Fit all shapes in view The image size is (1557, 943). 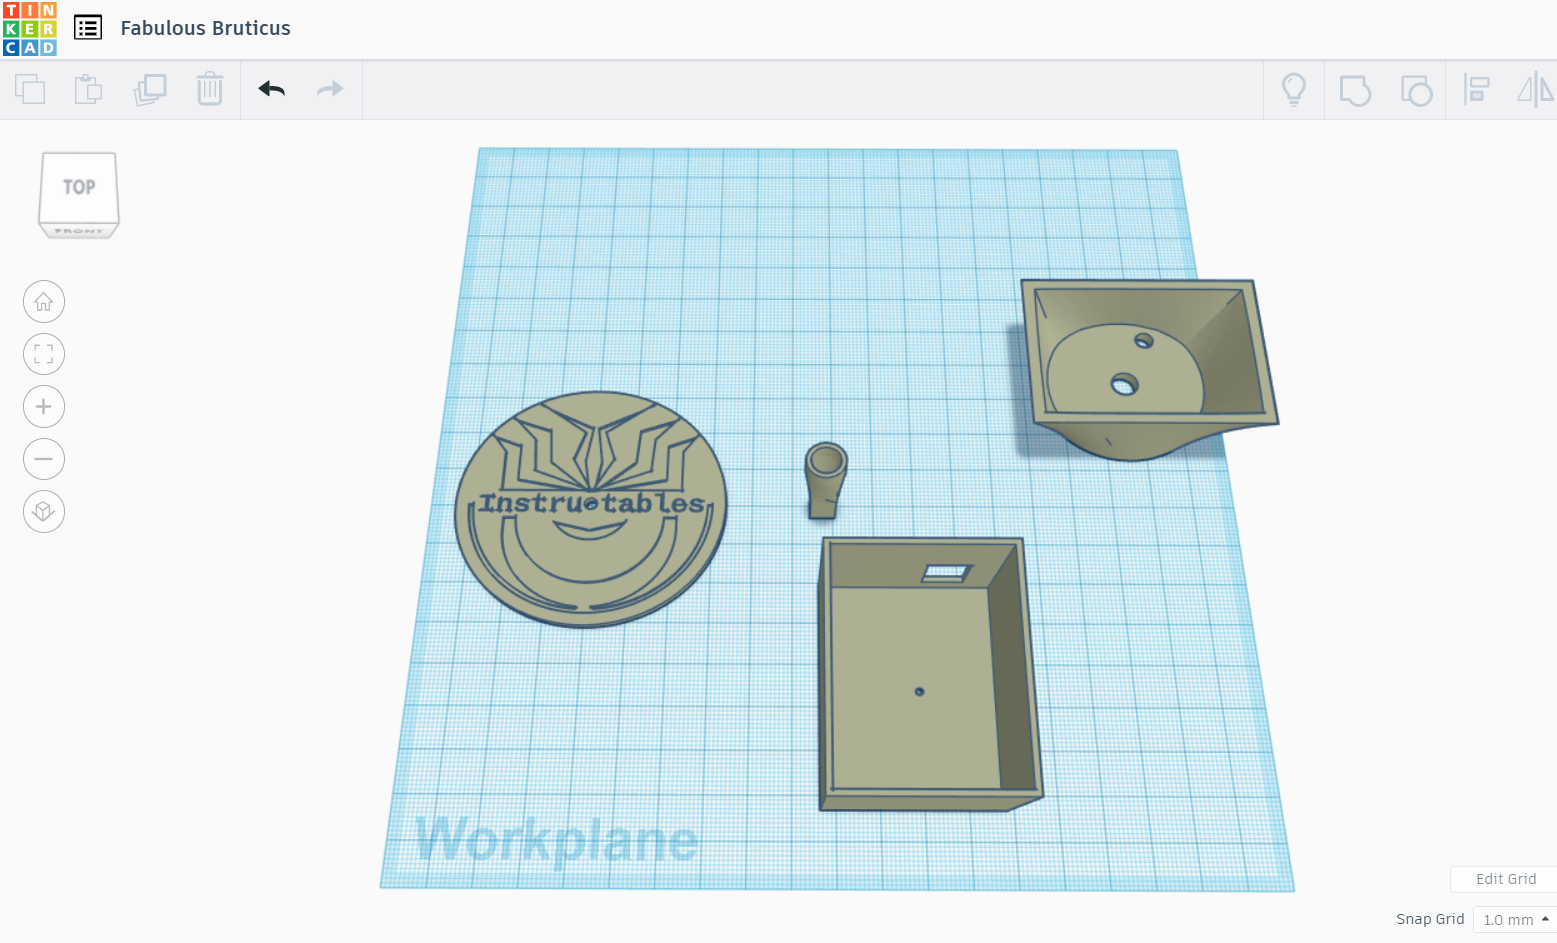click(44, 354)
